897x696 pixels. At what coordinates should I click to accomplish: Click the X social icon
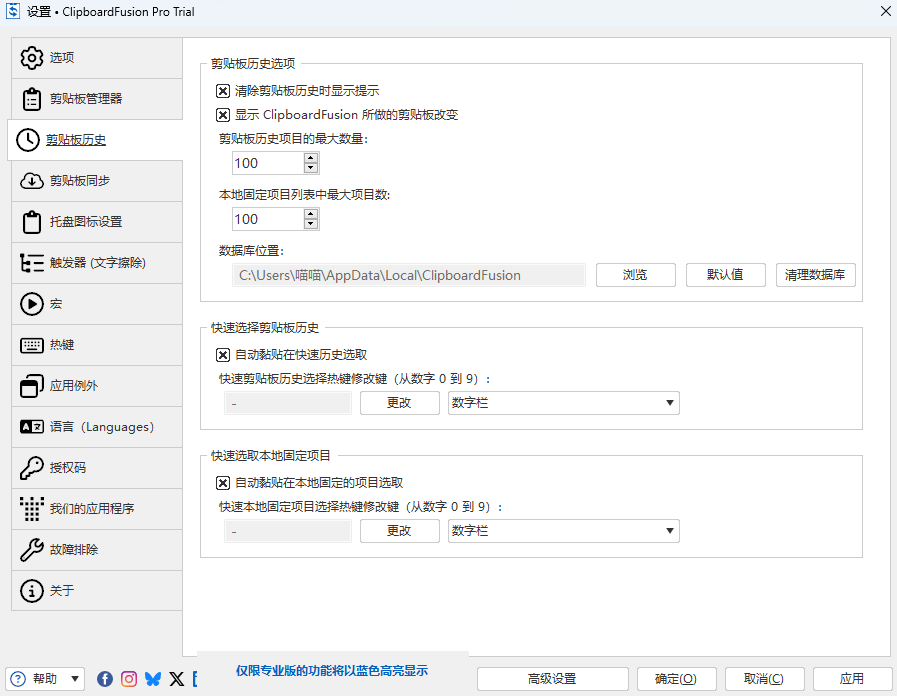177,679
